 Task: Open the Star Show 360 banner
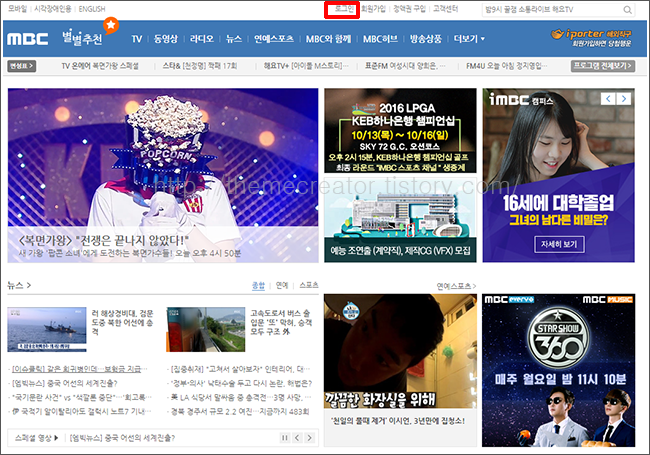click(x=558, y=370)
